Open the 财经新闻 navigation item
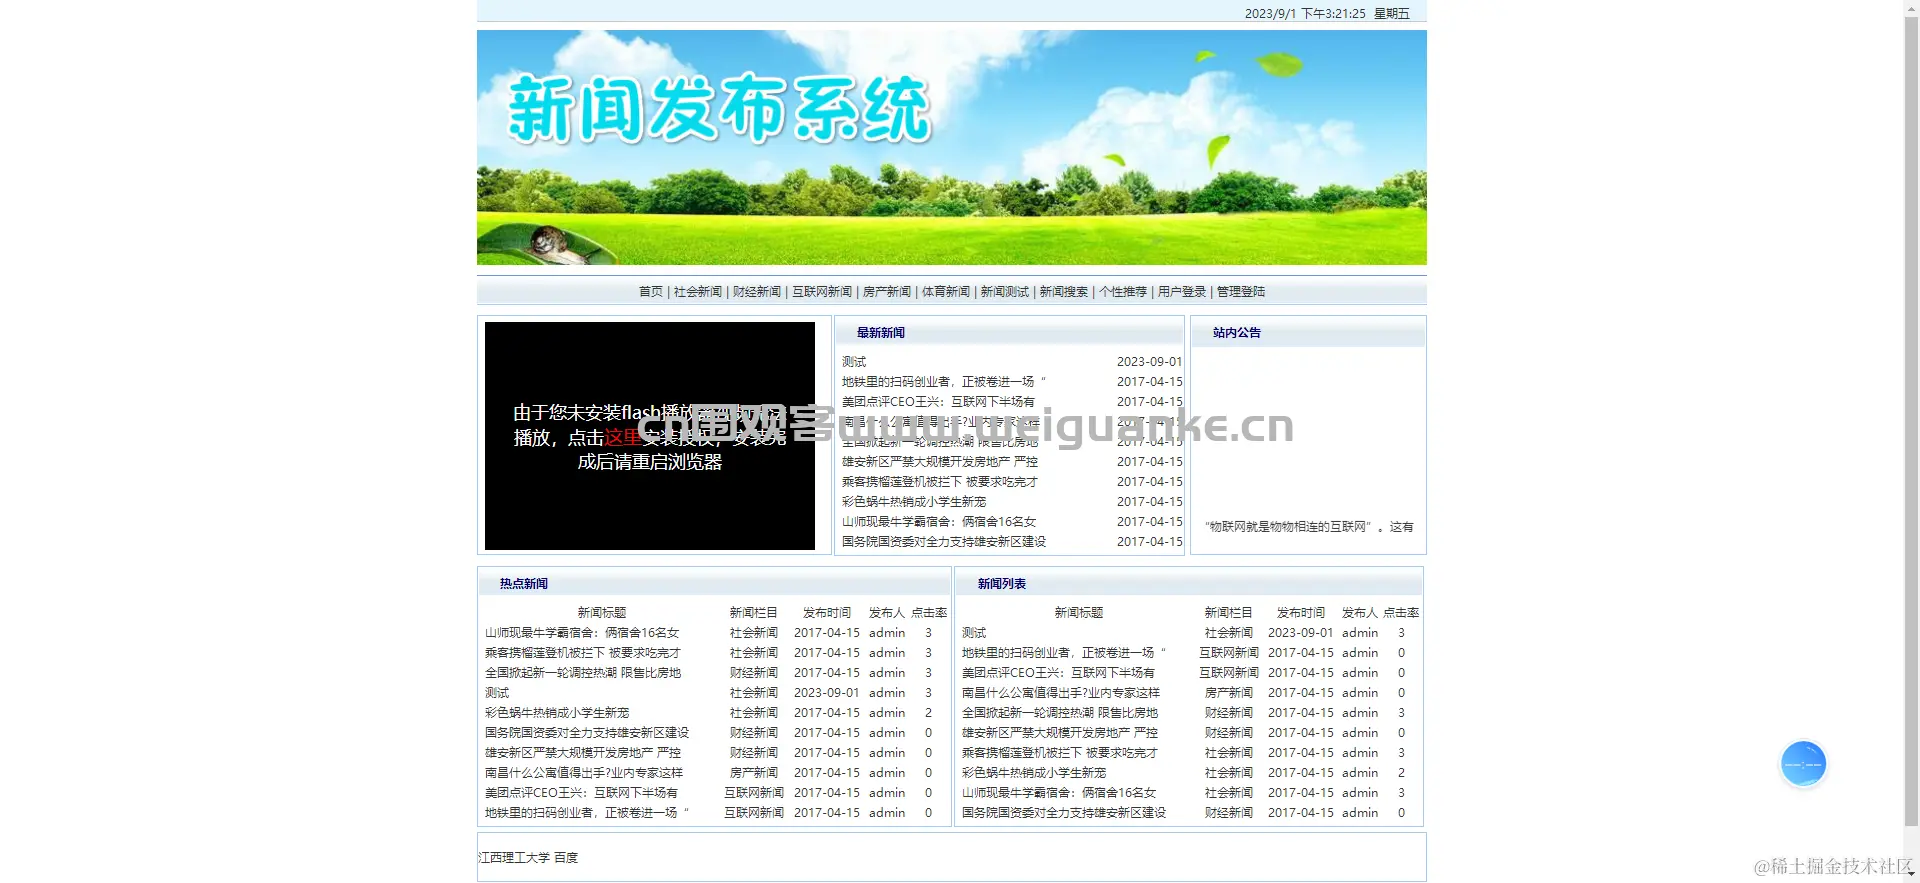 (x=757, y=292)
